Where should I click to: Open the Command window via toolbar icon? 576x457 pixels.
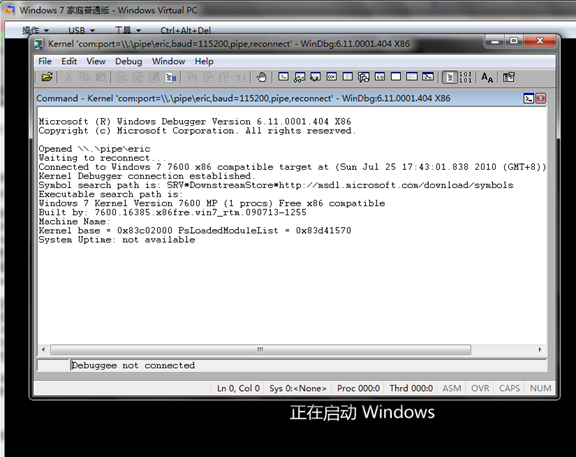click(x=283, y=77)
